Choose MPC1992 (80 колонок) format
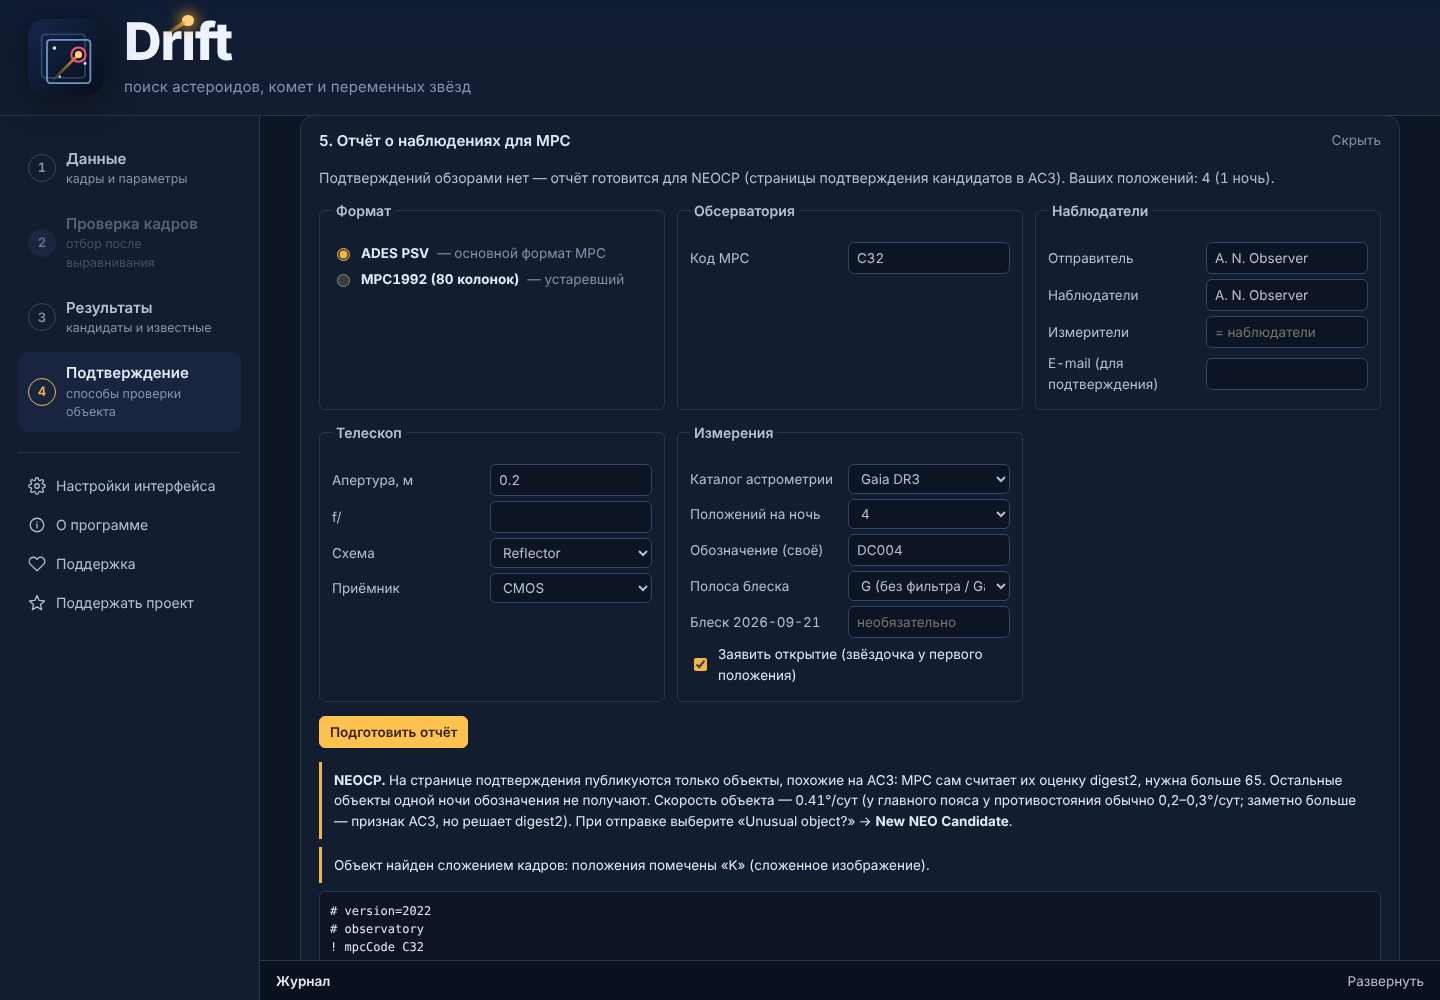The height and width of the screenshot is (1000, 1440). click(x=343, y=280)
